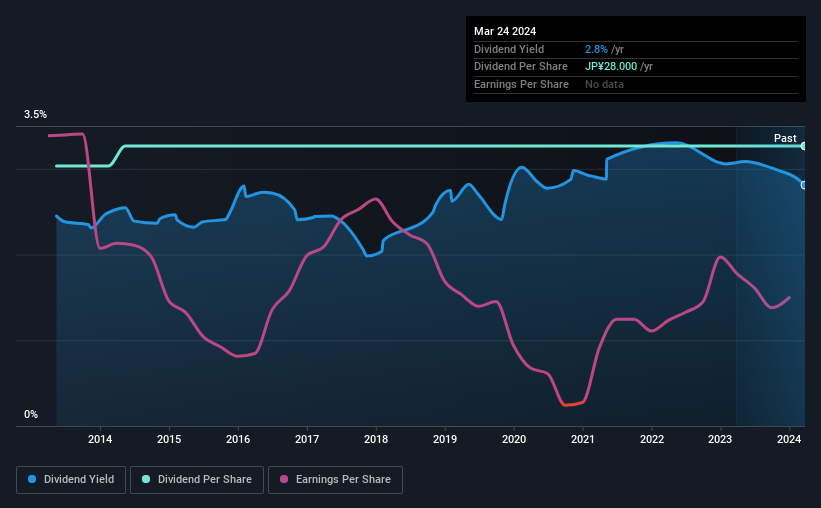821x508 pixels.
Task: Click the Dividend Per Share endpoint marker
Action: [x=803, y=146]
